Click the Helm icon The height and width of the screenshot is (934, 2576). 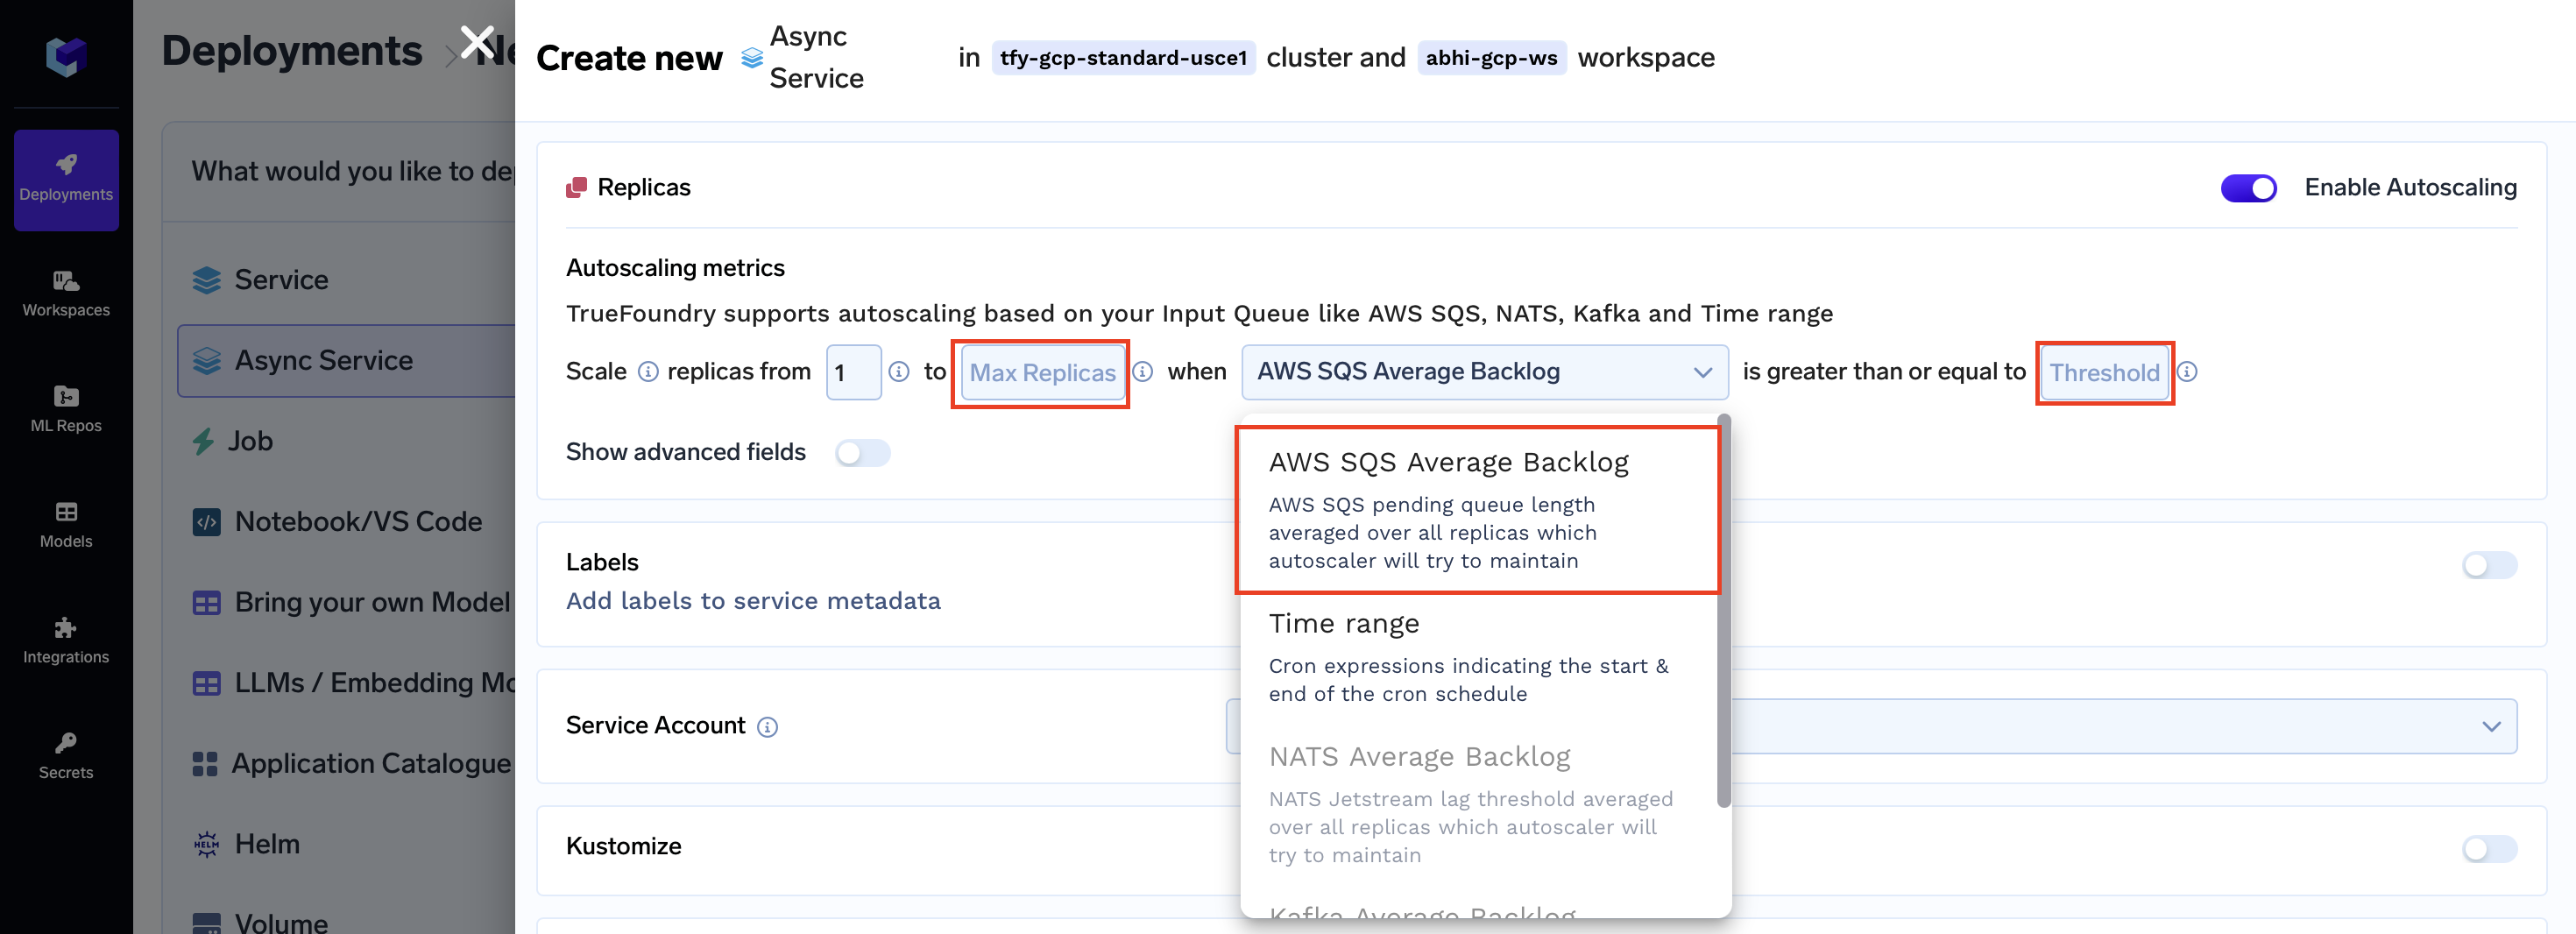tap(206, 844)
